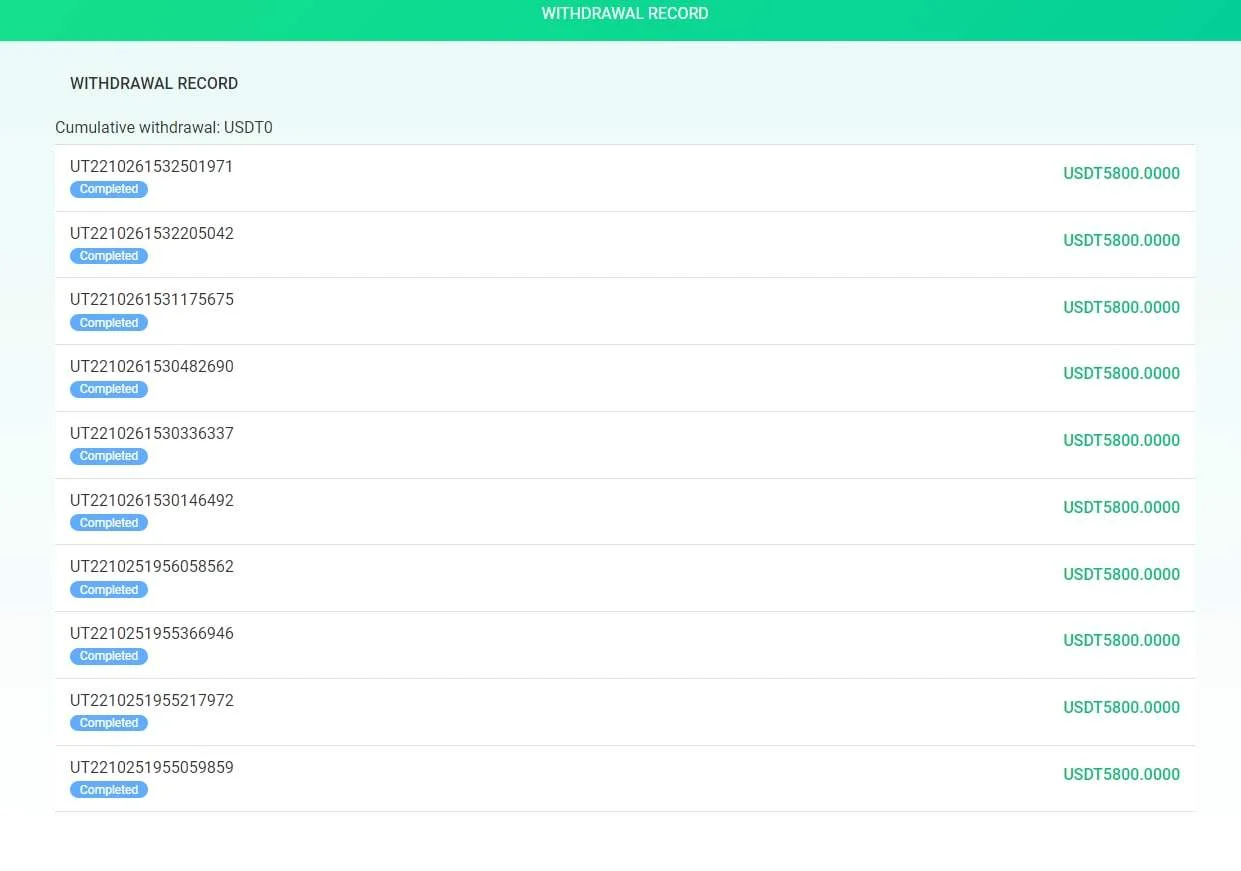Click USDT5800.0000 amount for UT2210261532501971
This screenshot has width=1241, height=871.
click(x=1121, y=174)
